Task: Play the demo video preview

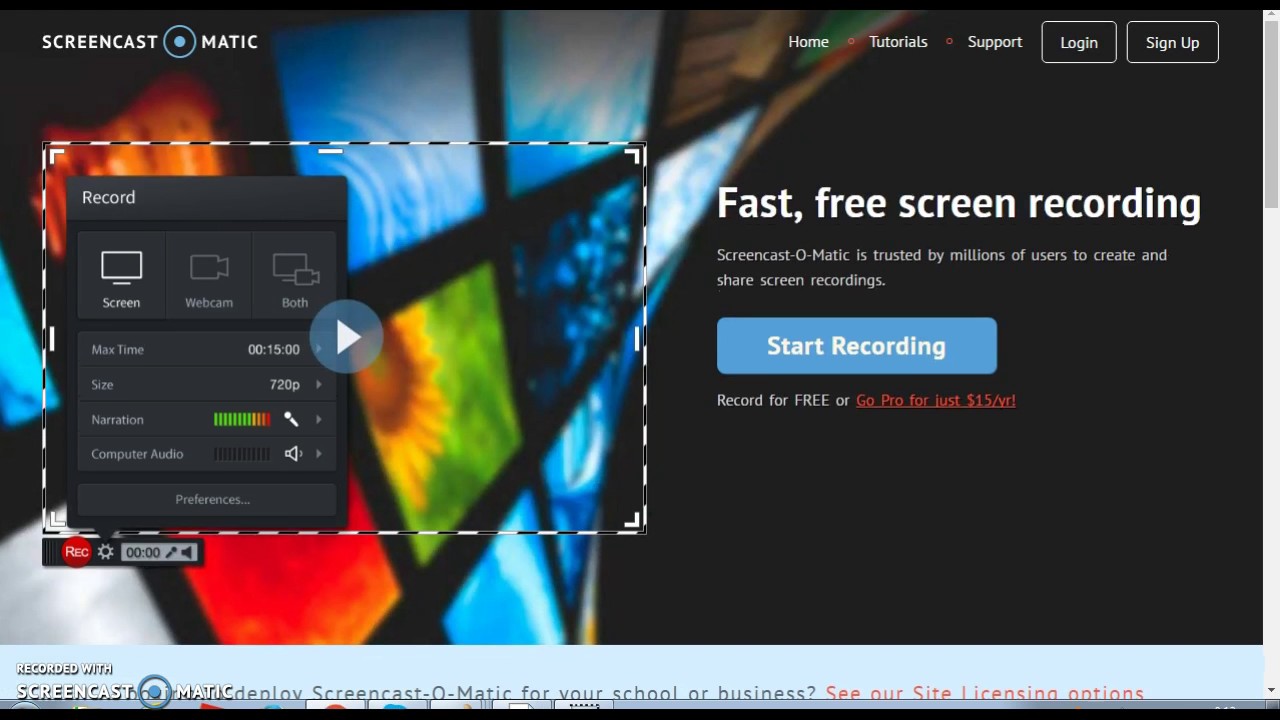Action: coord(346,337)
